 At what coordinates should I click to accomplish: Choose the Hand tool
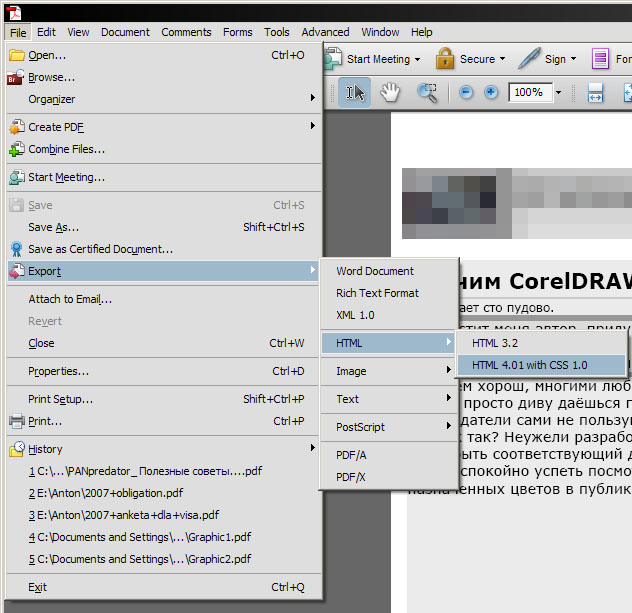click(390, 93)
